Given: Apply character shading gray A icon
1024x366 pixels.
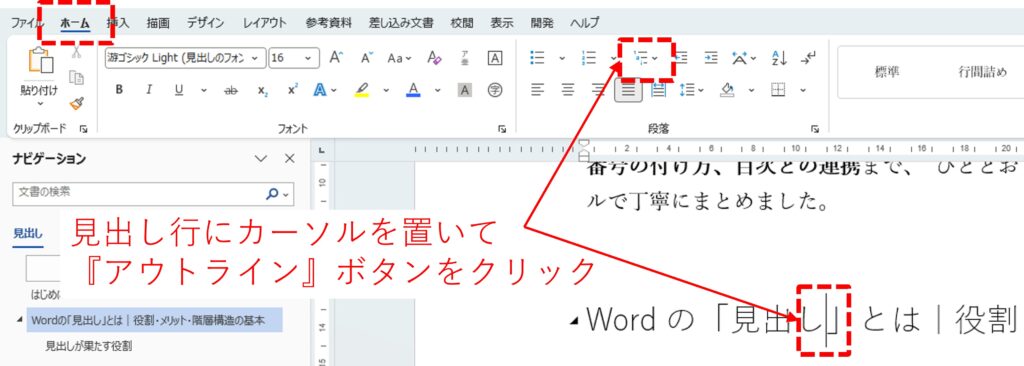Looking at the screenshot, I should [x=464, y=90].
